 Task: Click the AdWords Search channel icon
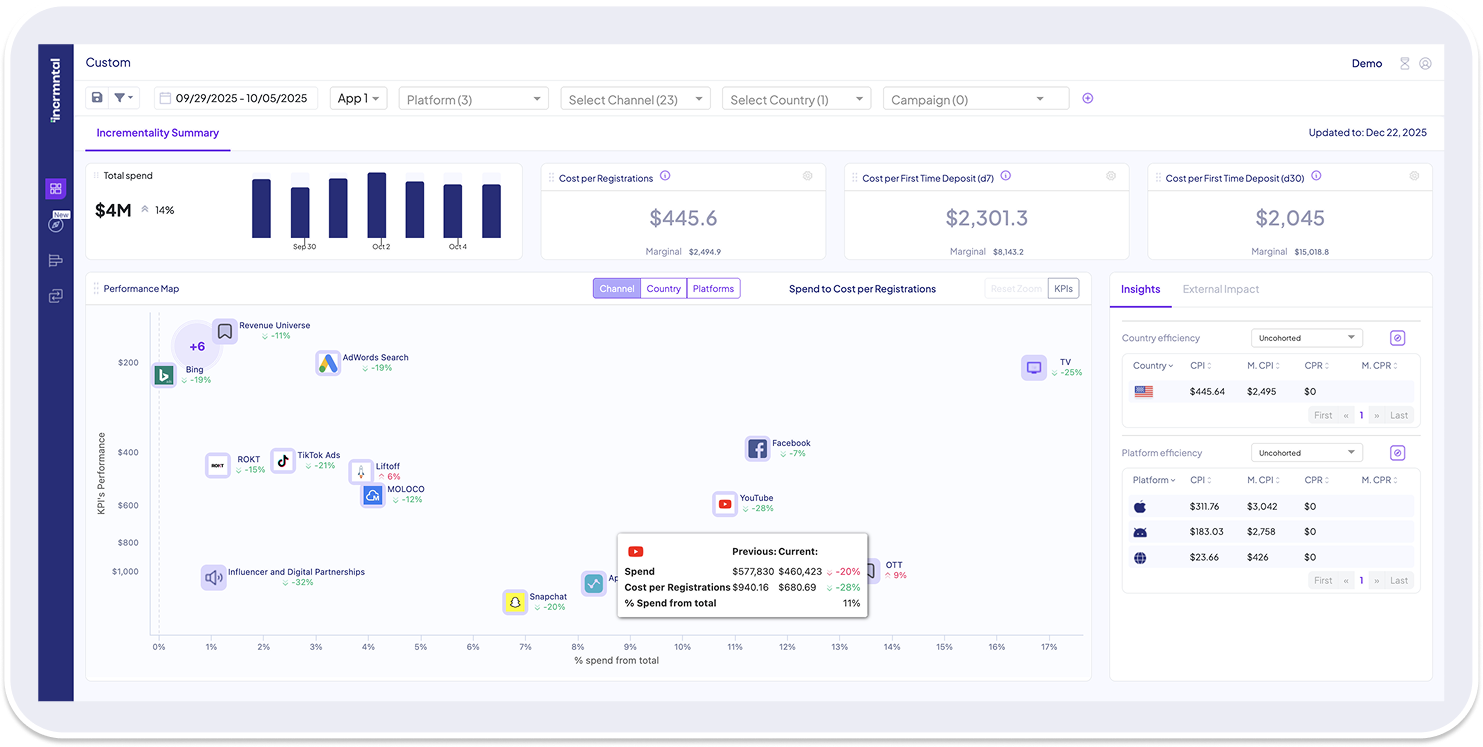point(328,363)
